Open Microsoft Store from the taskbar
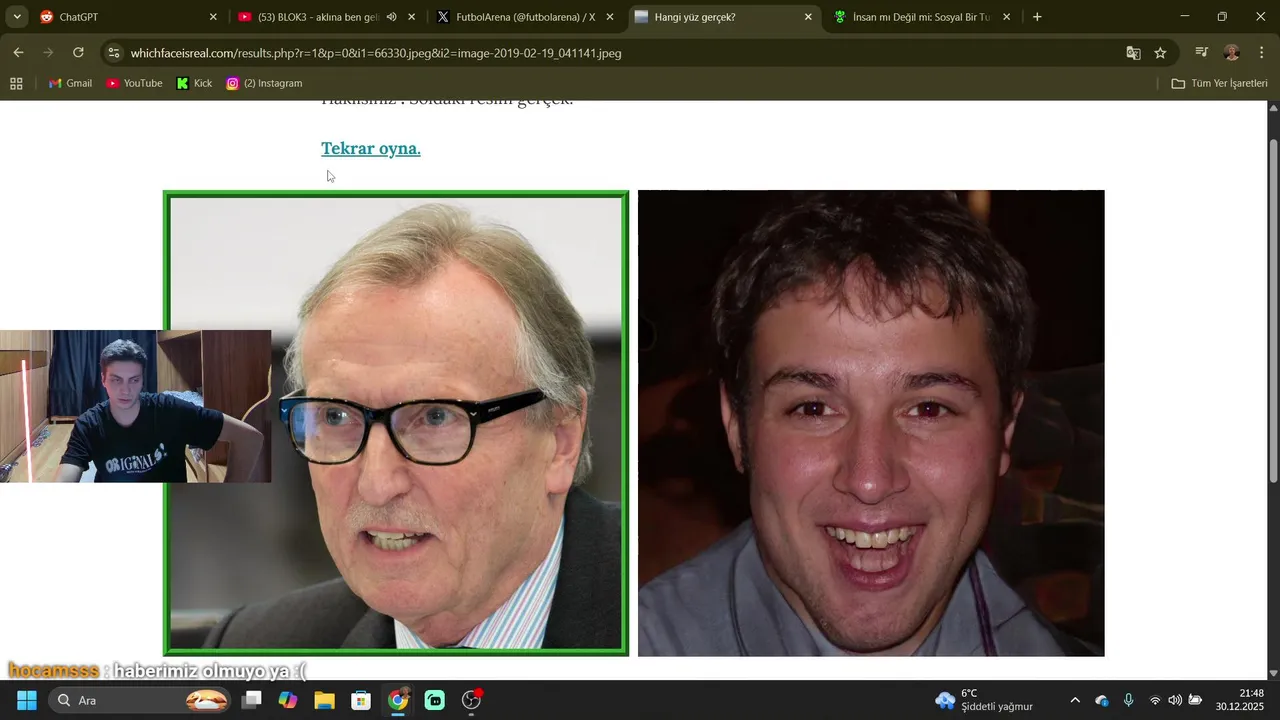The width and height of the screenshot is (1280, 720). pos(361,700)
